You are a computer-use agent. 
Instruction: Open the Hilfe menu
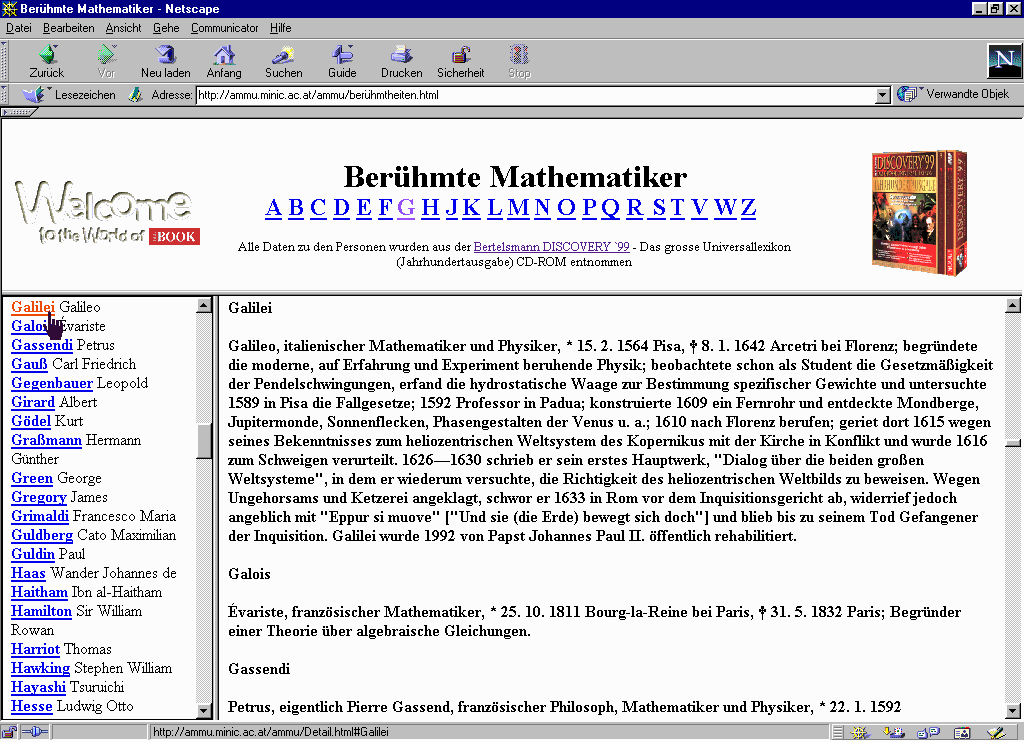point(281,28)
